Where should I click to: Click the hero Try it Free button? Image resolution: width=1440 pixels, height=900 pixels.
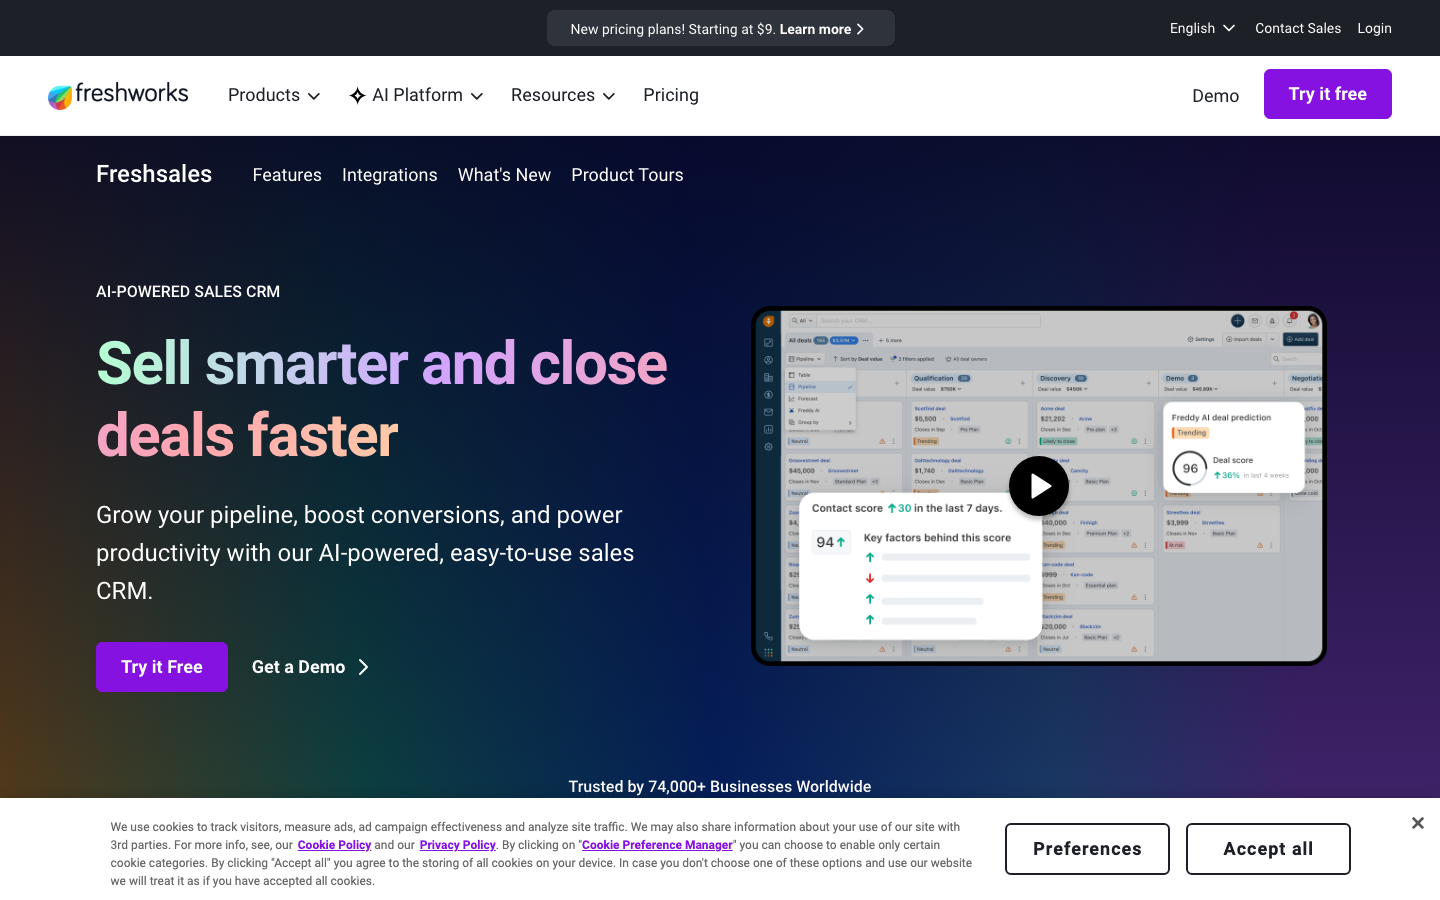coord(162,667)
